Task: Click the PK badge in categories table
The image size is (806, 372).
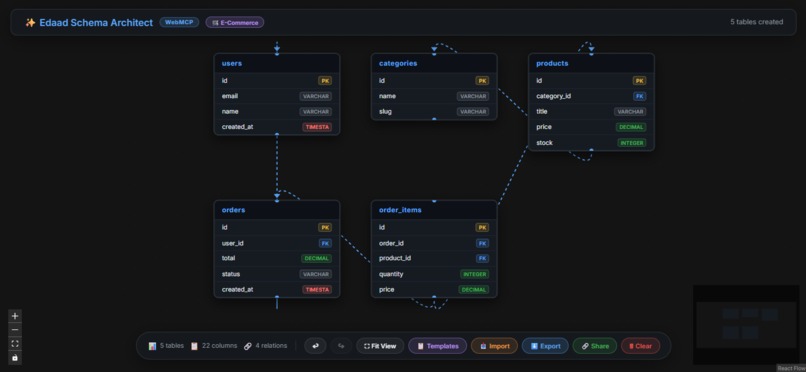Action: (x=482, y=81)
